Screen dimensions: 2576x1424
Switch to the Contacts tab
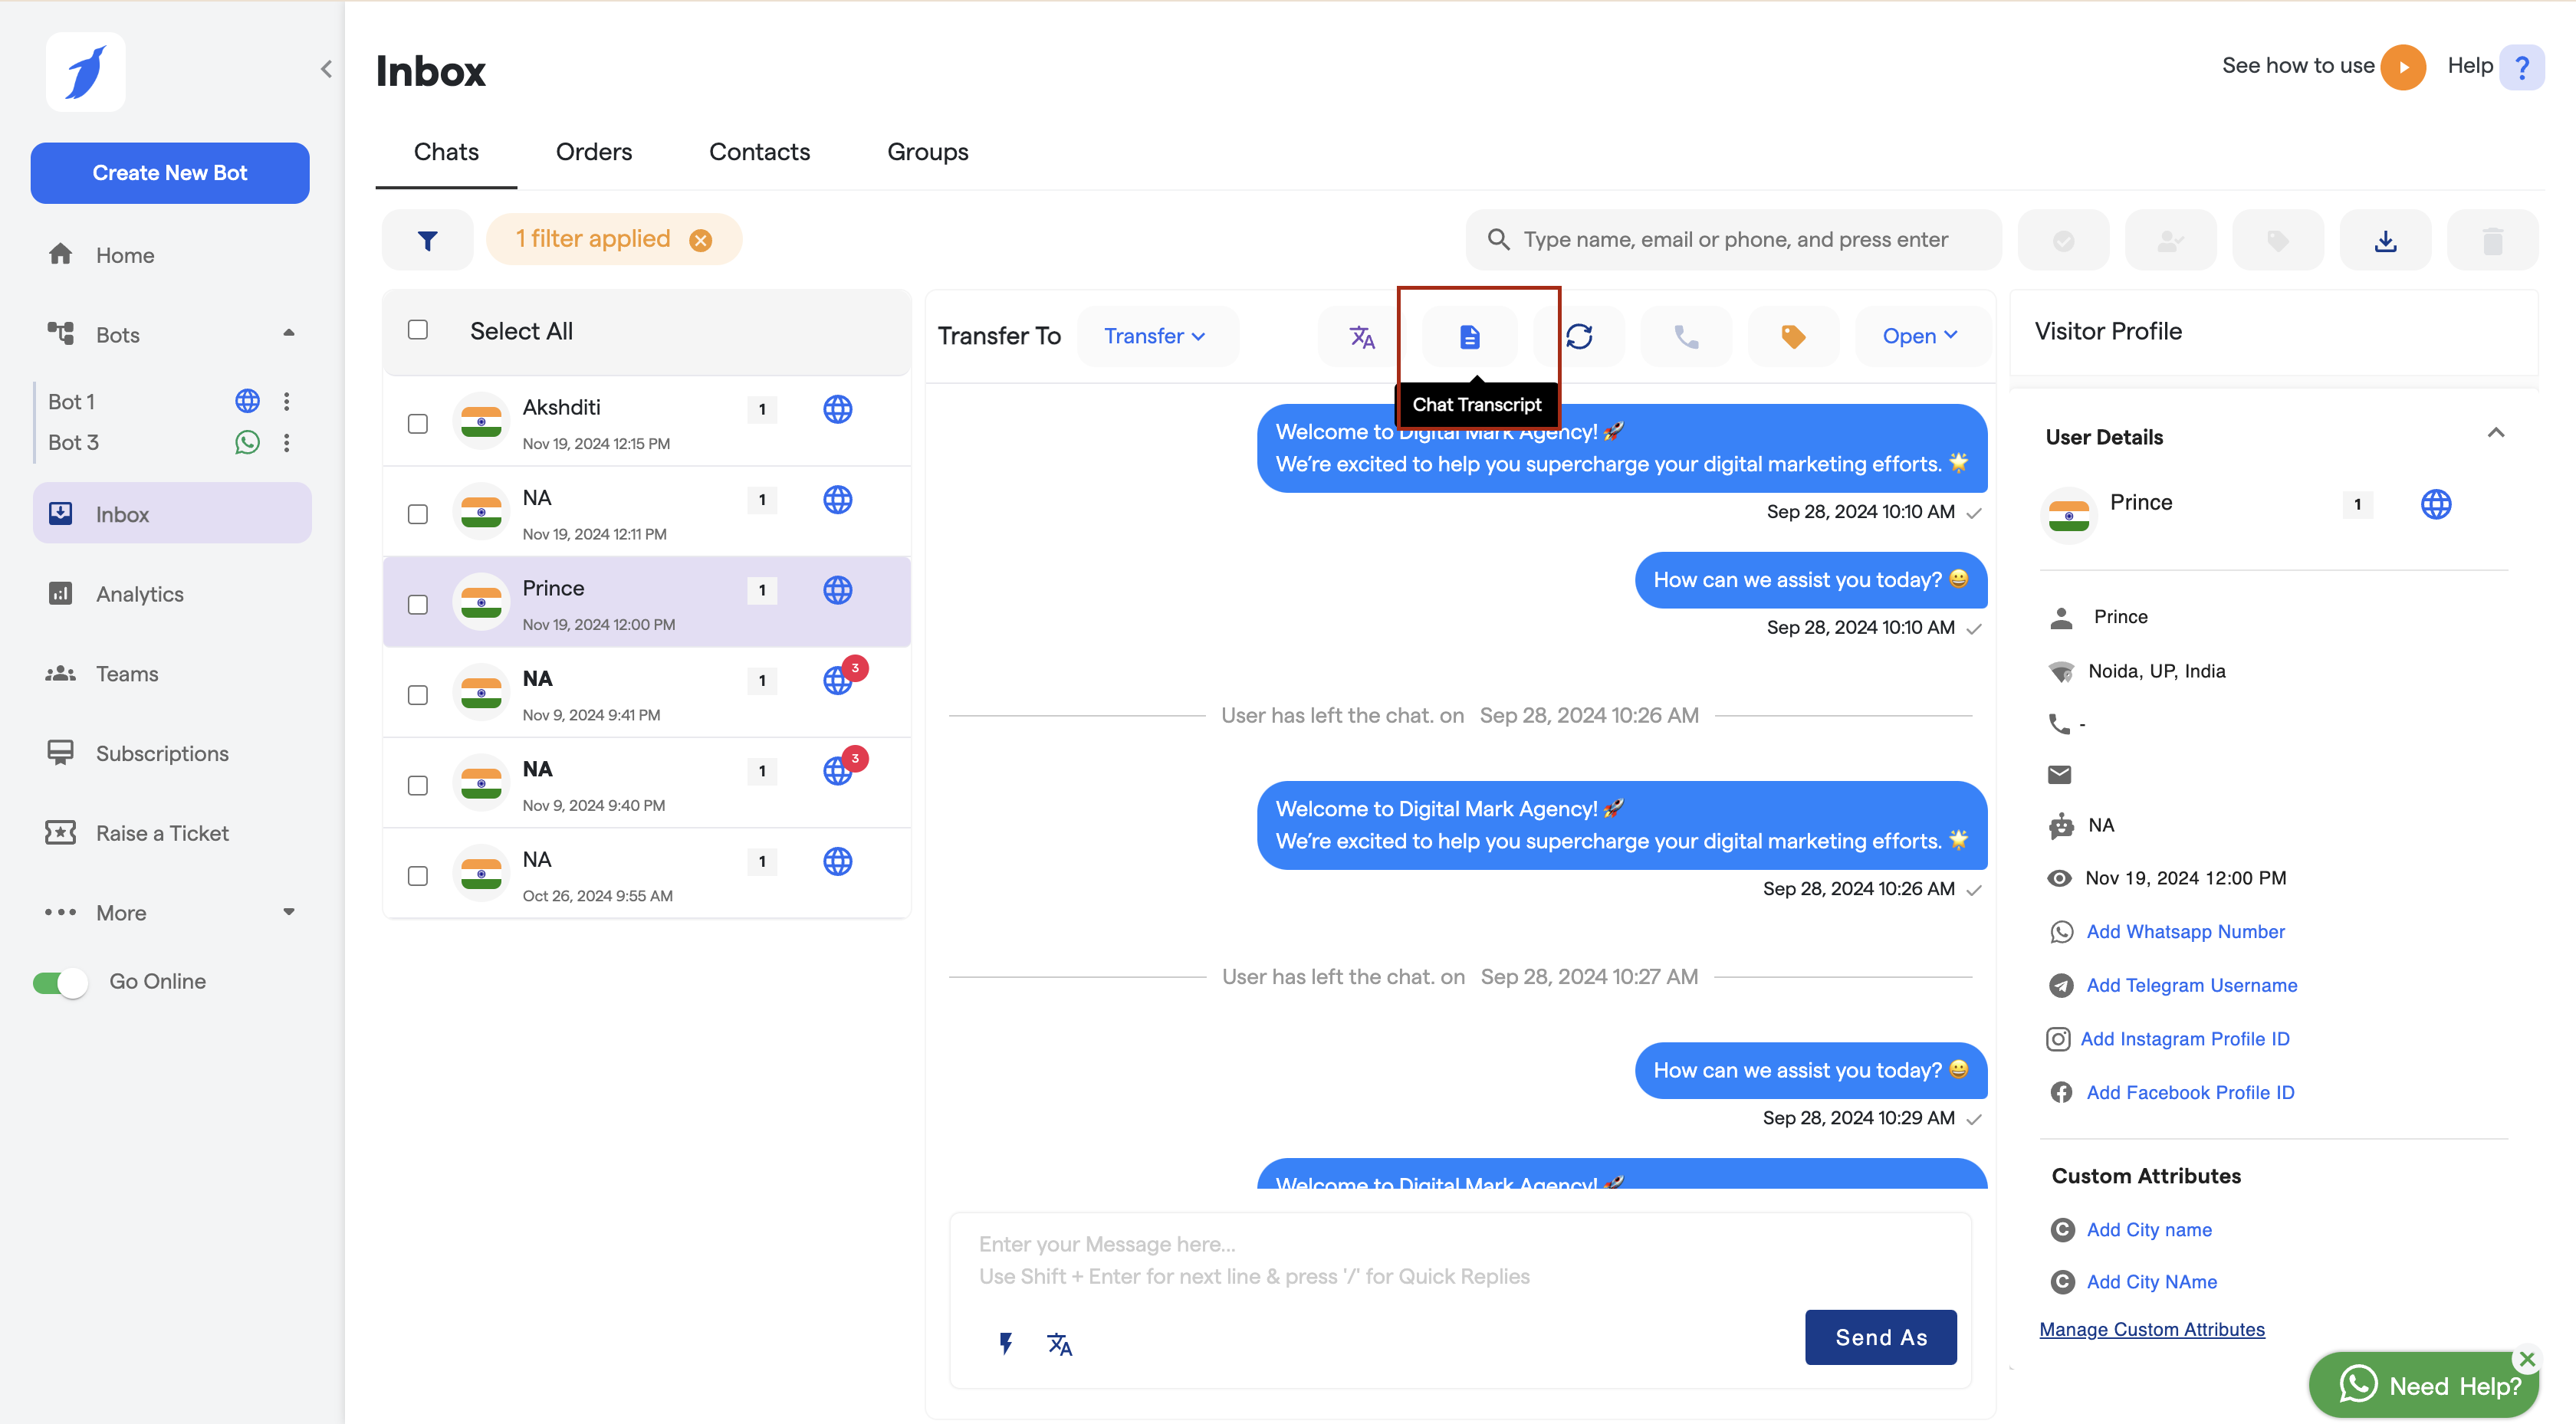pos(759,152)
